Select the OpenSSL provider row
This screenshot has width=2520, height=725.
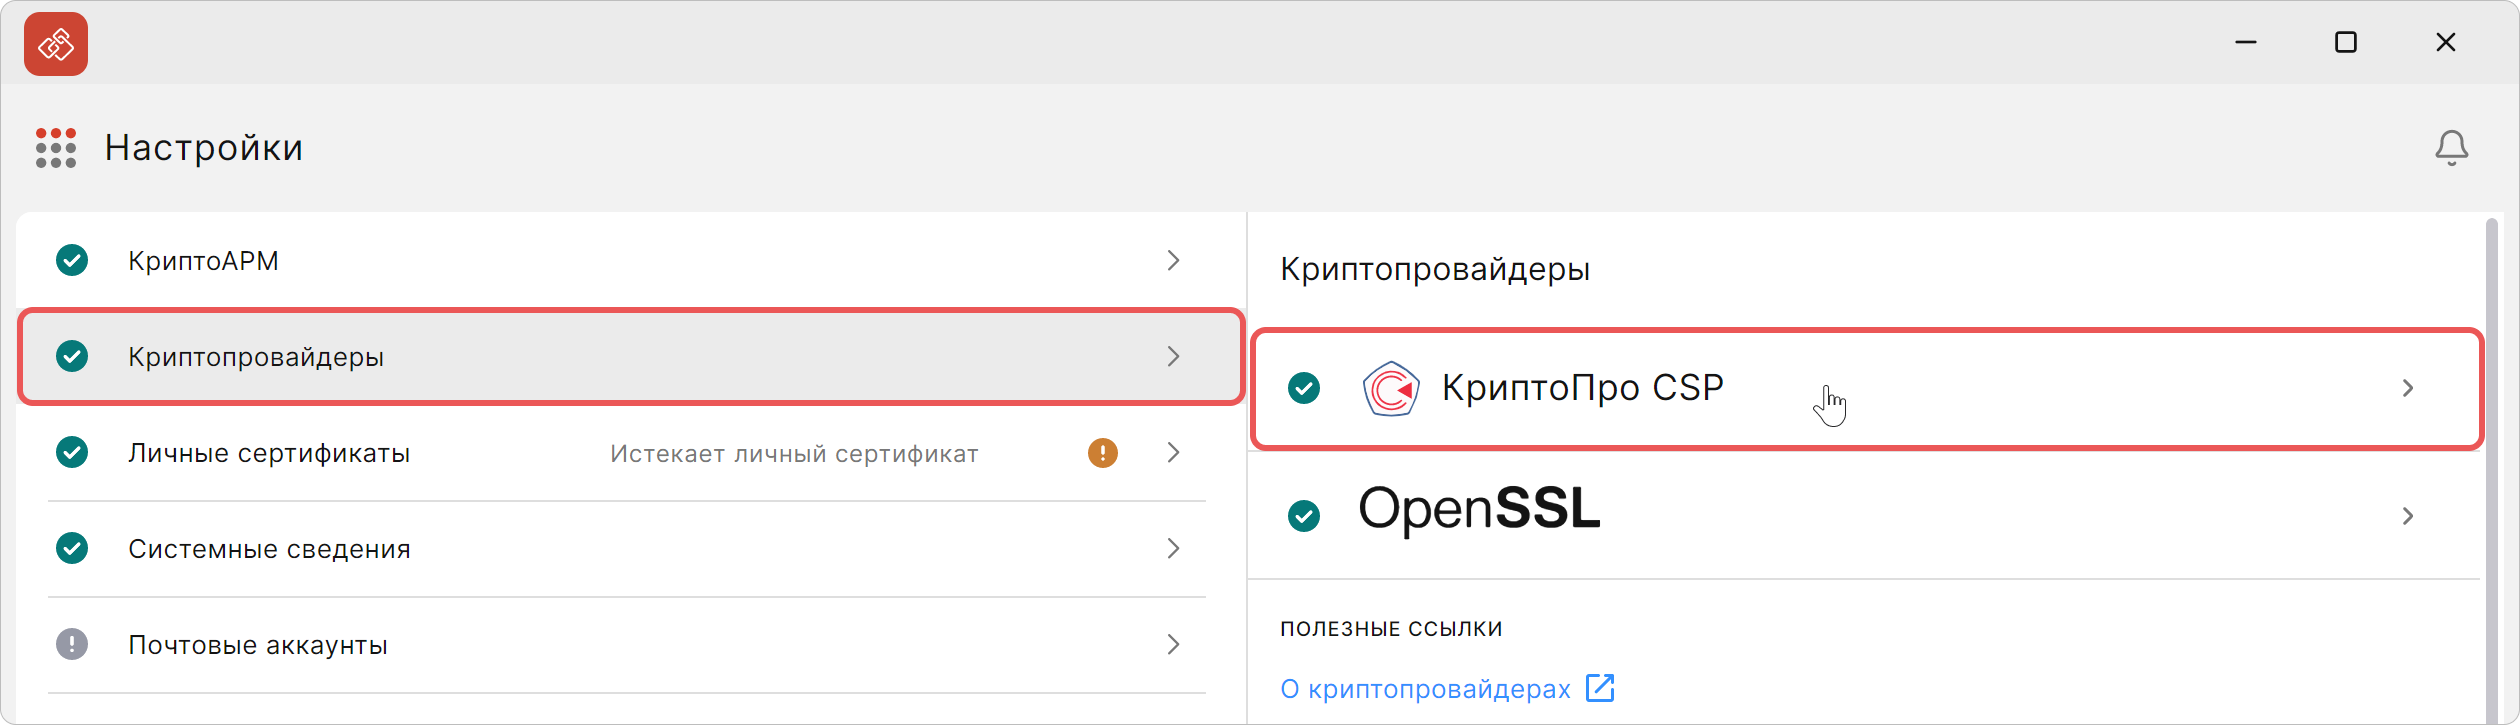tap(1700, 517)
